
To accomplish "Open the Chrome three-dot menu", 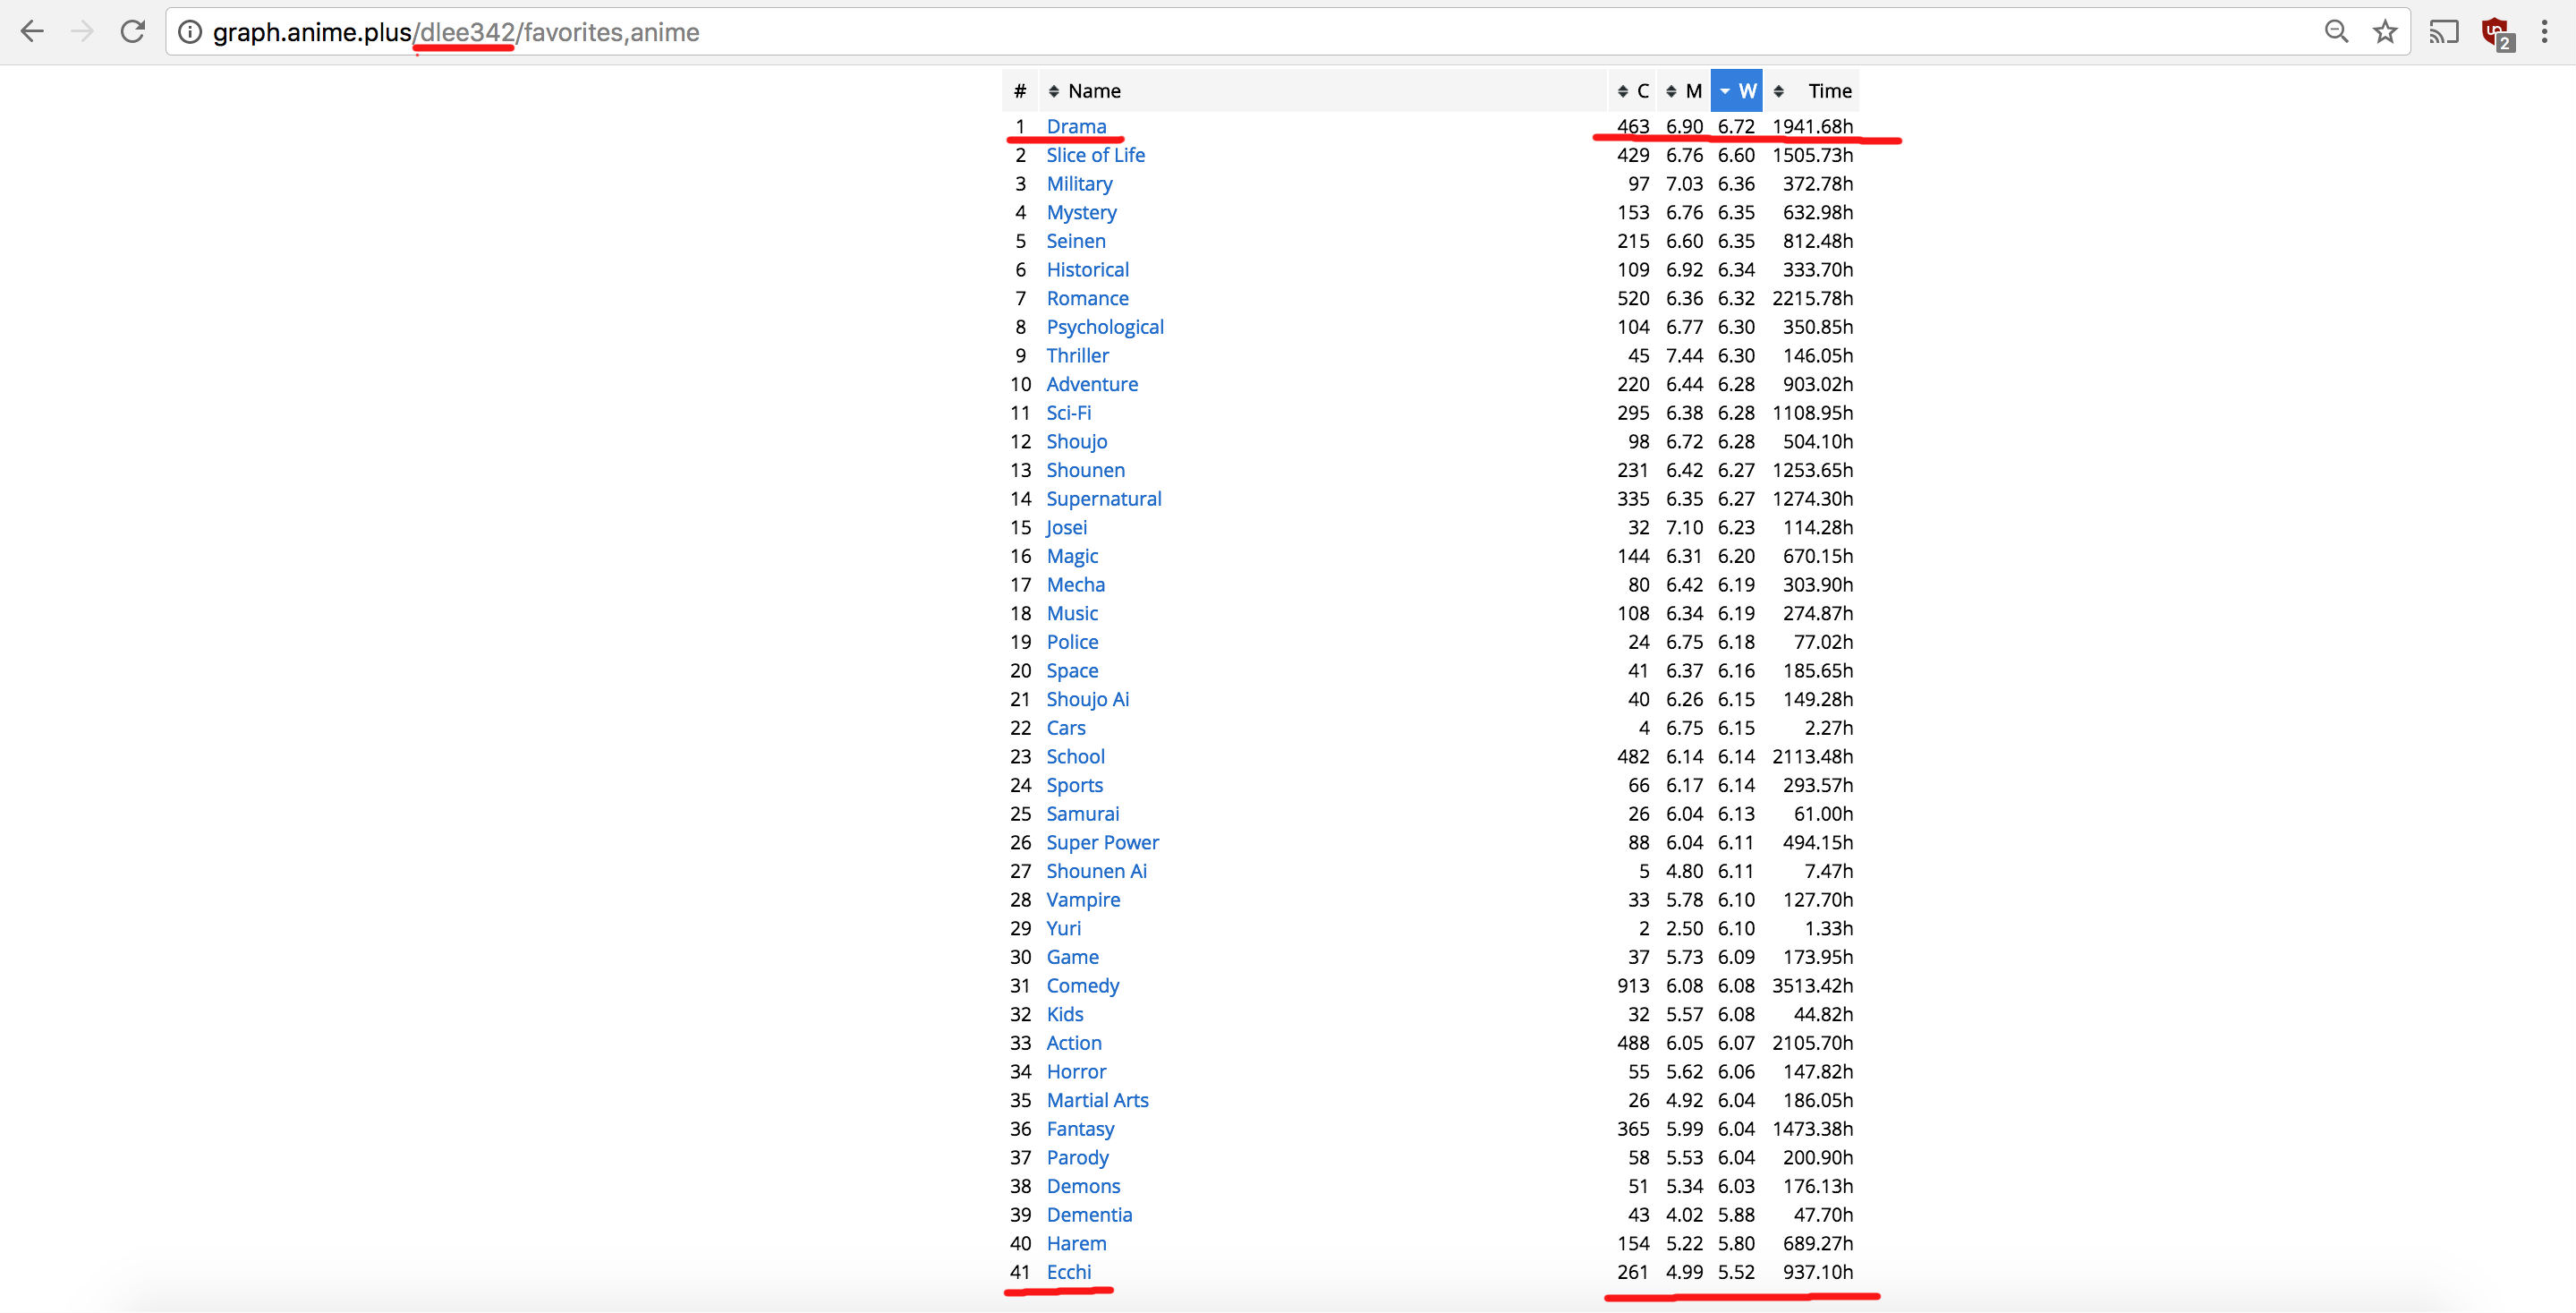I will [2545, 32].
